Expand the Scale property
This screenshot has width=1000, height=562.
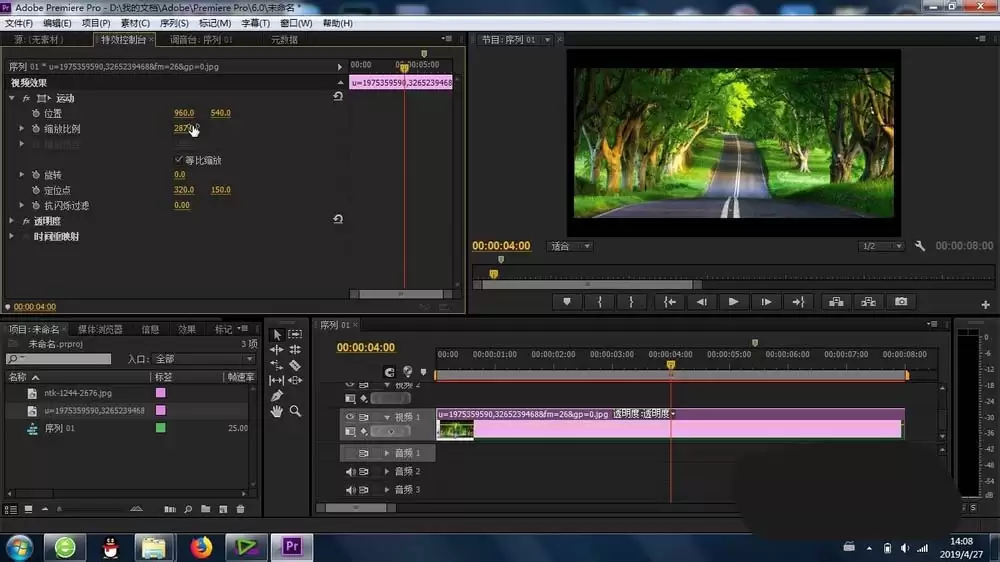pyautogui.click(x=21, y=129)
